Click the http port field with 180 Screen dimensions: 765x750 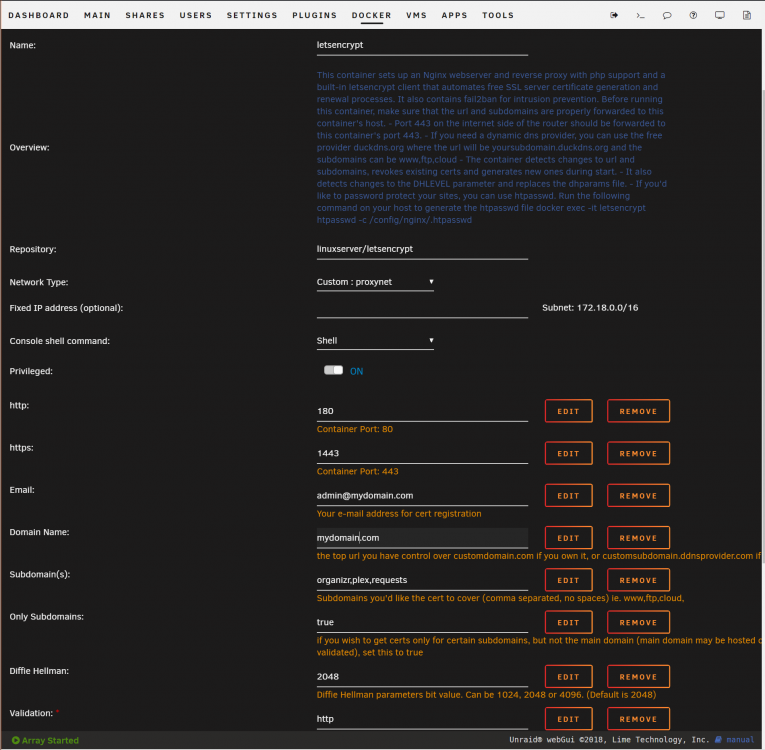[422, 411]
